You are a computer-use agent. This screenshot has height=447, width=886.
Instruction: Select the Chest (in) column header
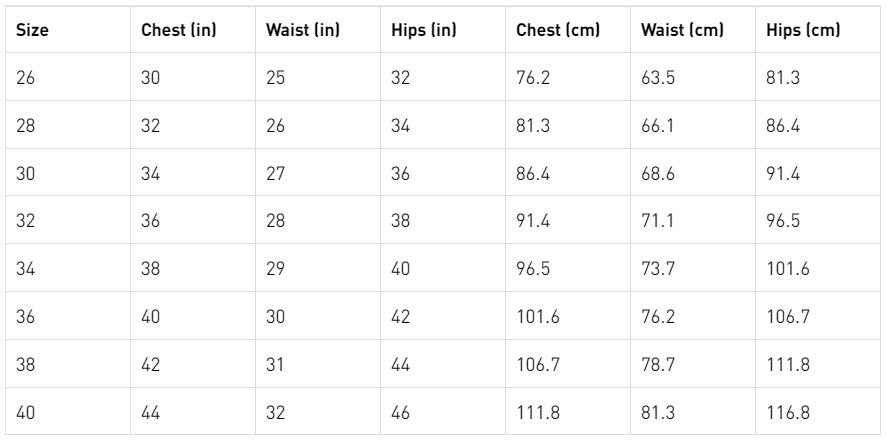pyautogui.click(x=178, y=30)
